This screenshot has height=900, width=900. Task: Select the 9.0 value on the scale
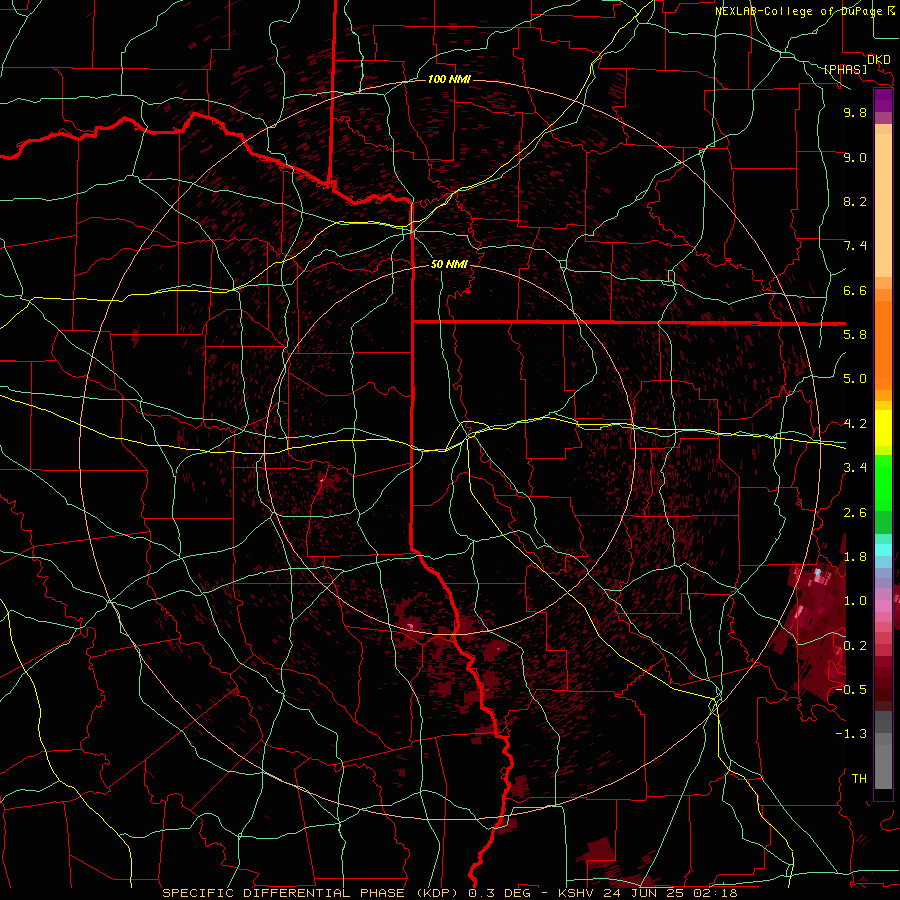(x=855, y=157)
